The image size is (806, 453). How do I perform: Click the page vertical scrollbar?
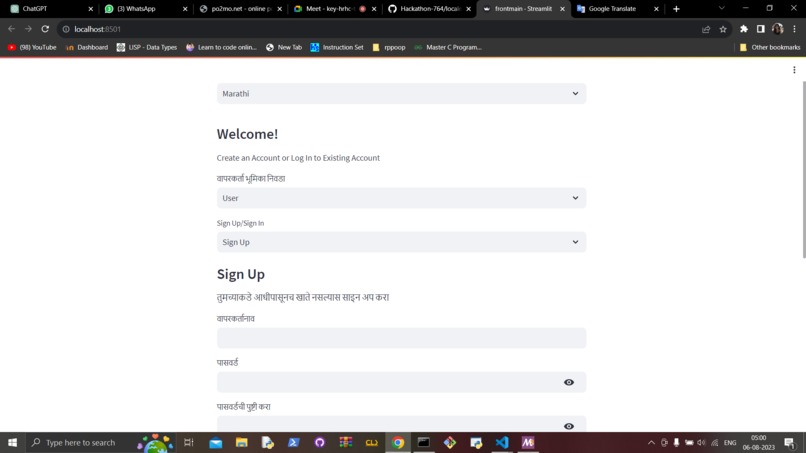(803, 170)
